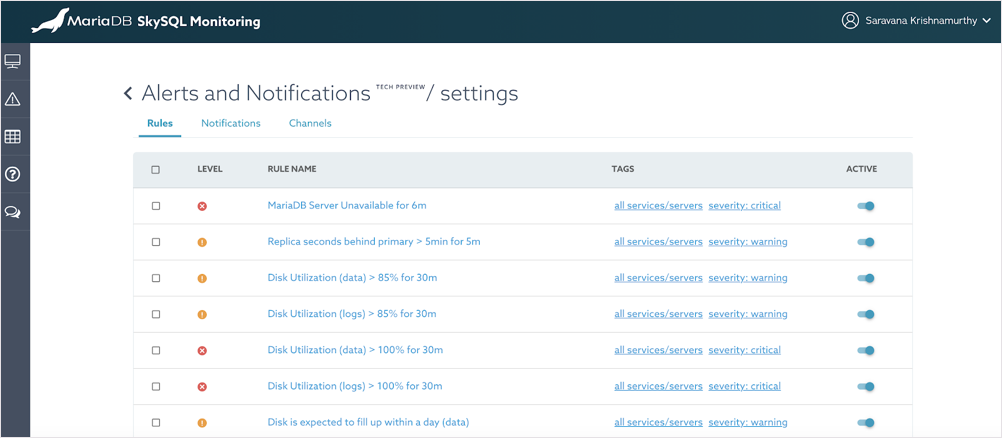Click the user profile avatar icon
Viewport: 1002px width, 438px height.
click(850, 21)
